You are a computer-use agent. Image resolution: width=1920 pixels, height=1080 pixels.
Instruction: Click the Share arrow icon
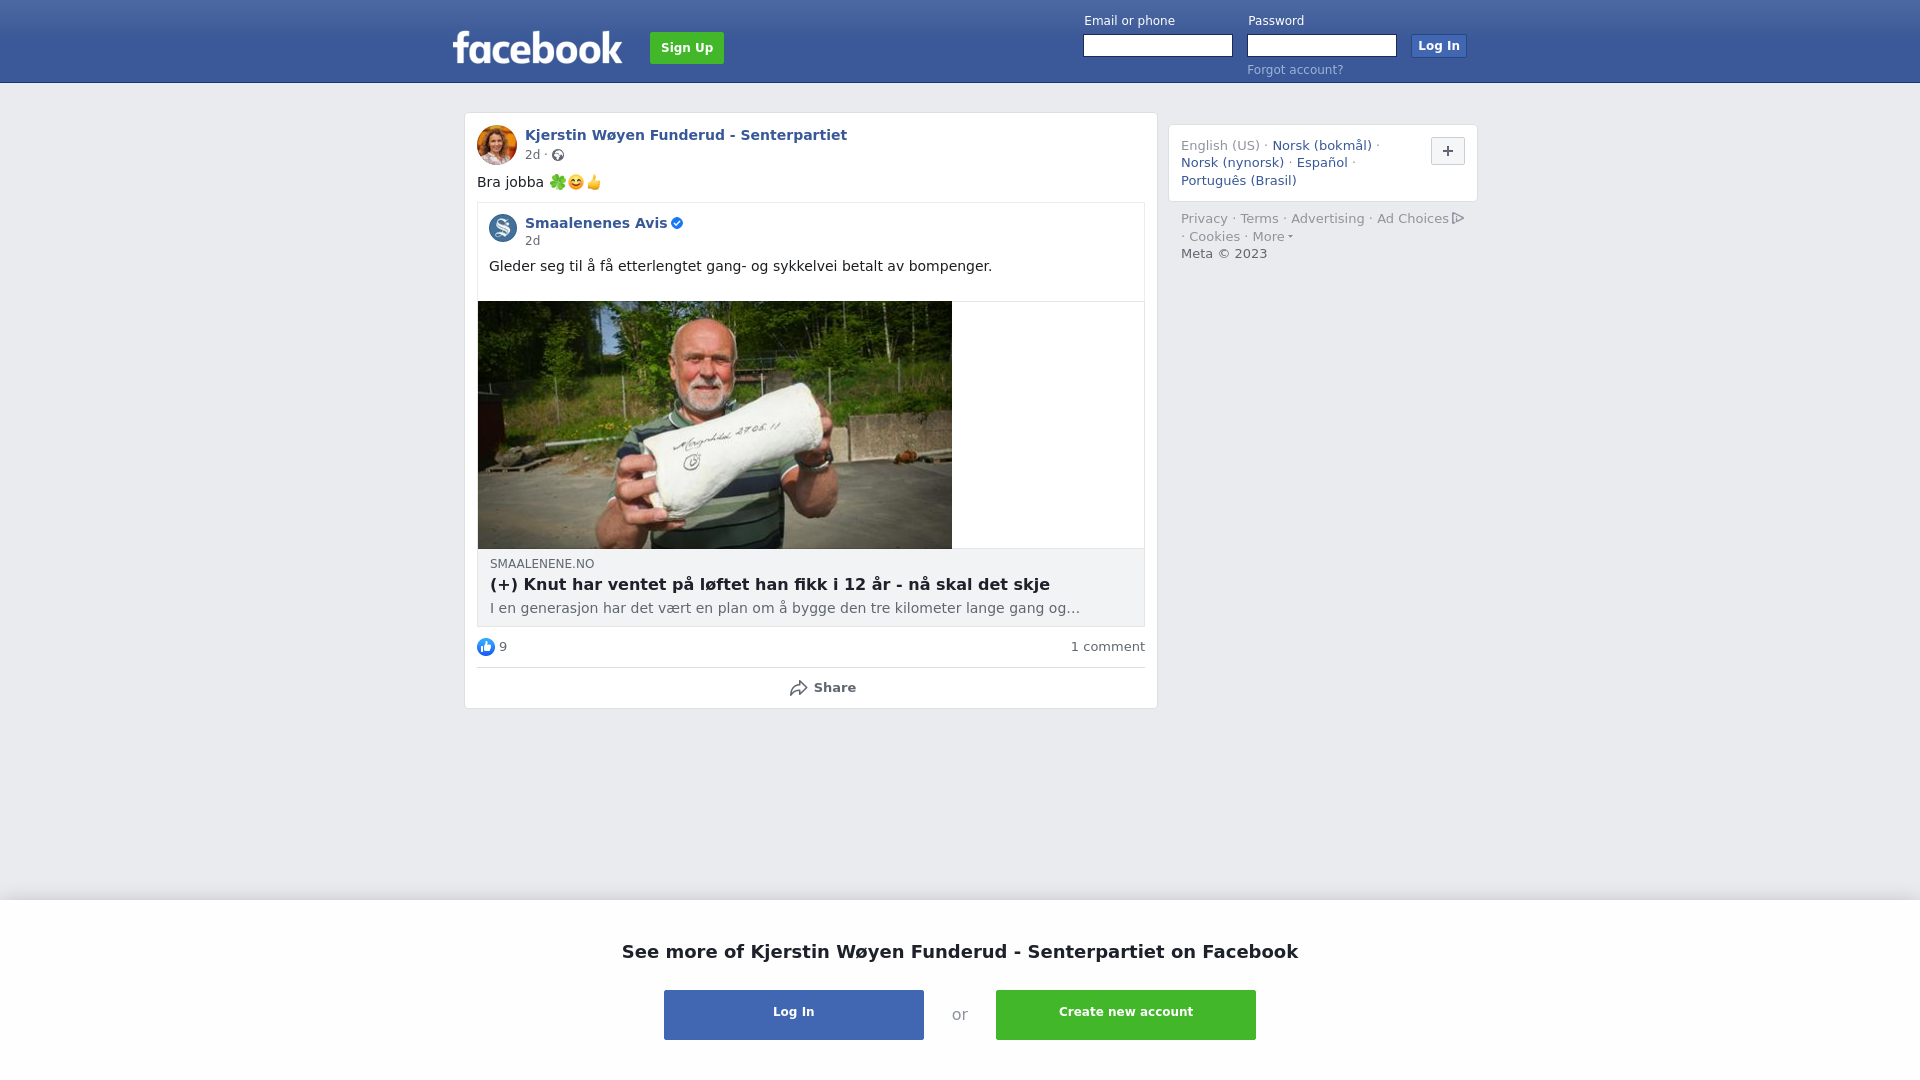(798, 688)
